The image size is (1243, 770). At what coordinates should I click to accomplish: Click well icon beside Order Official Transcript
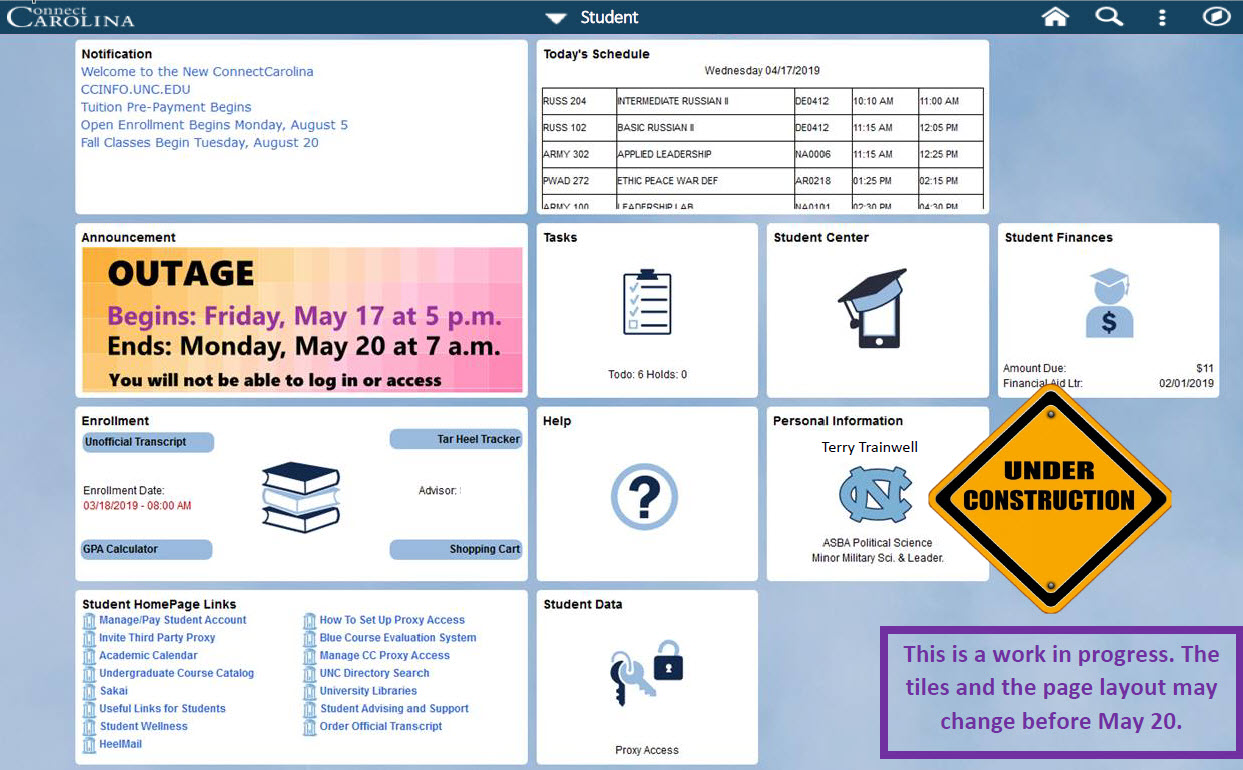(310, 727)
